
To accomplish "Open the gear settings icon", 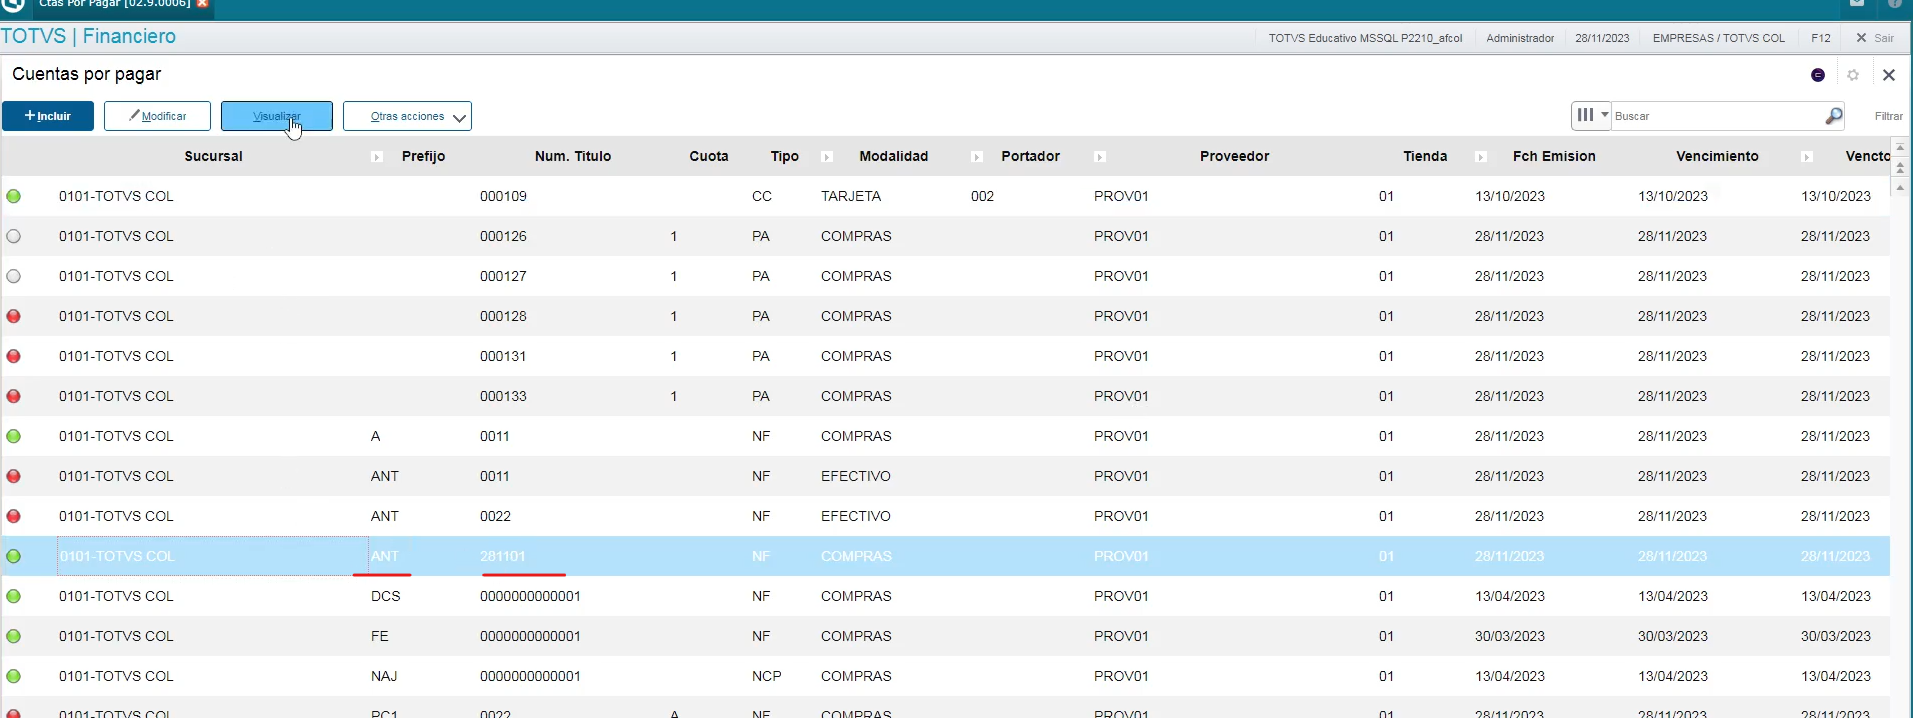I will click(x=1853, y=75).
